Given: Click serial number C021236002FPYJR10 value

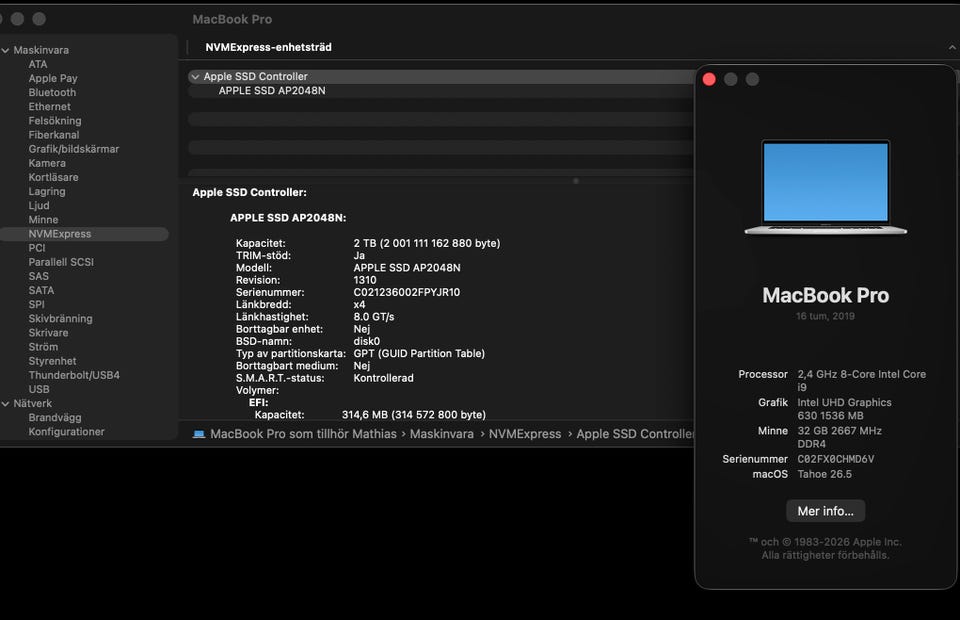Looking at the screenshot, I should [407, 293].
